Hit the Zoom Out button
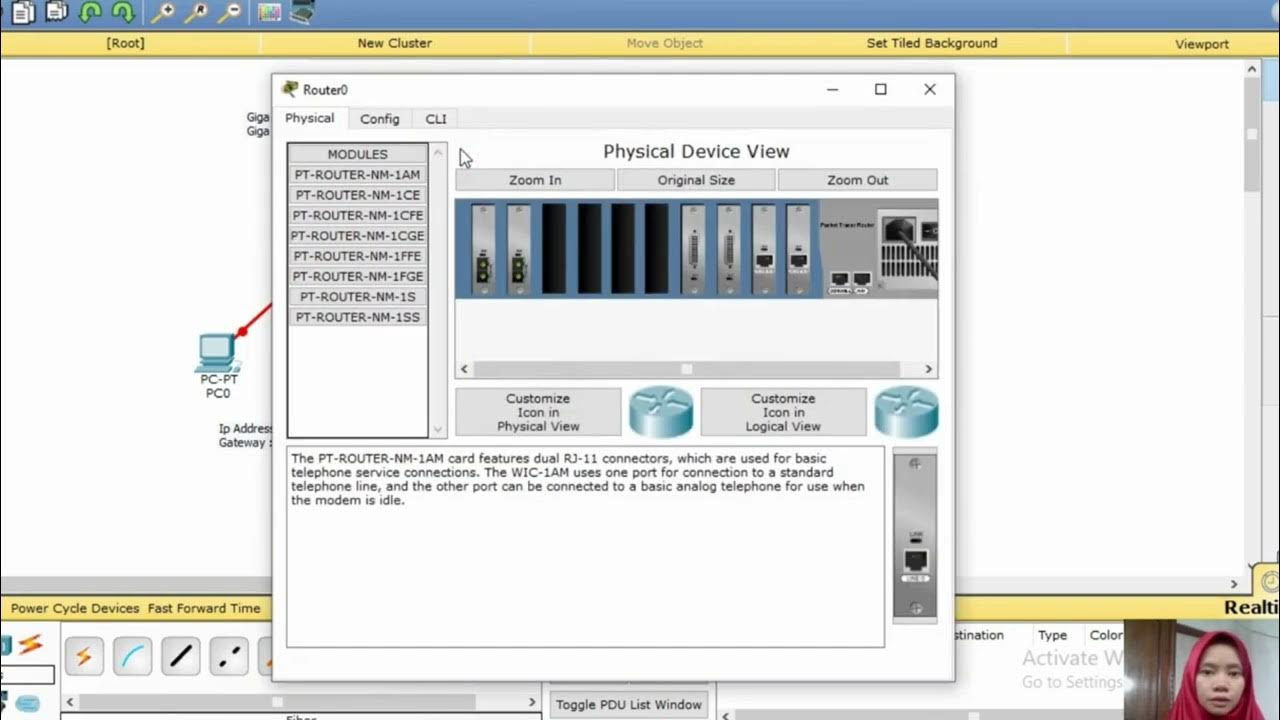This screenshot has width=1280, height=720. pos(857,180)
